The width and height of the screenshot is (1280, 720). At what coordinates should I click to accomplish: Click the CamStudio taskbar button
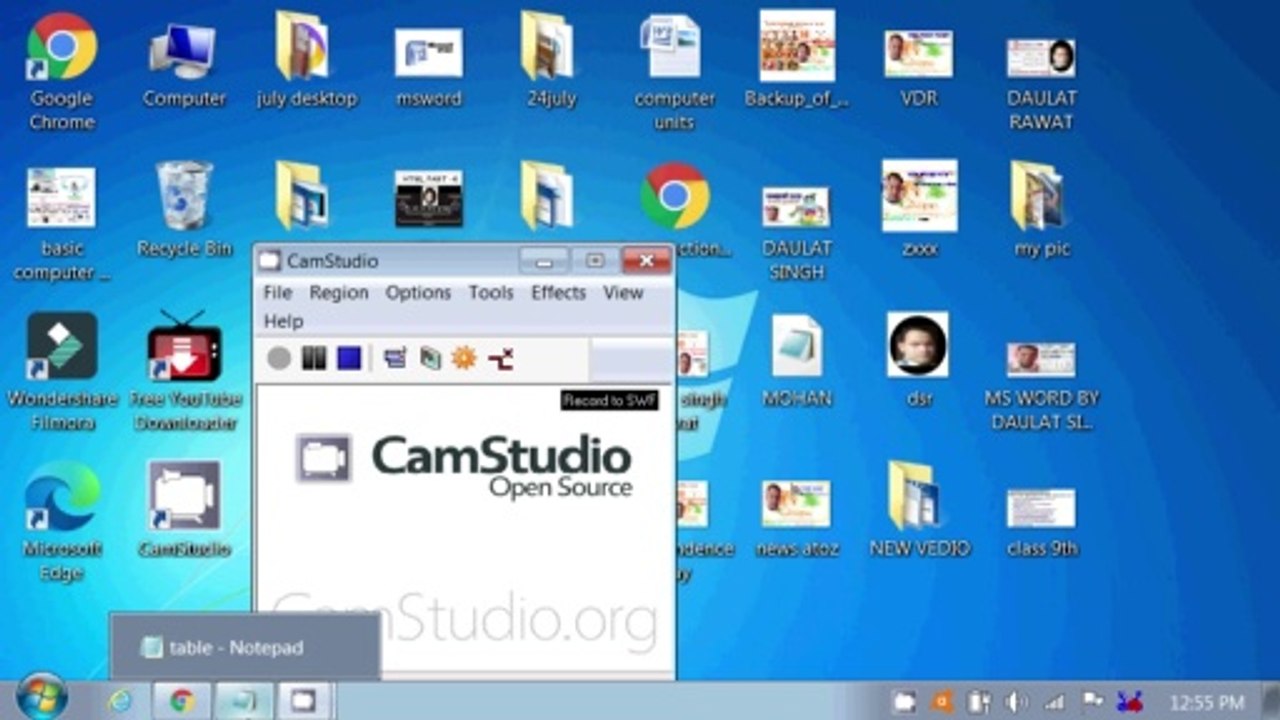point(304,701)
